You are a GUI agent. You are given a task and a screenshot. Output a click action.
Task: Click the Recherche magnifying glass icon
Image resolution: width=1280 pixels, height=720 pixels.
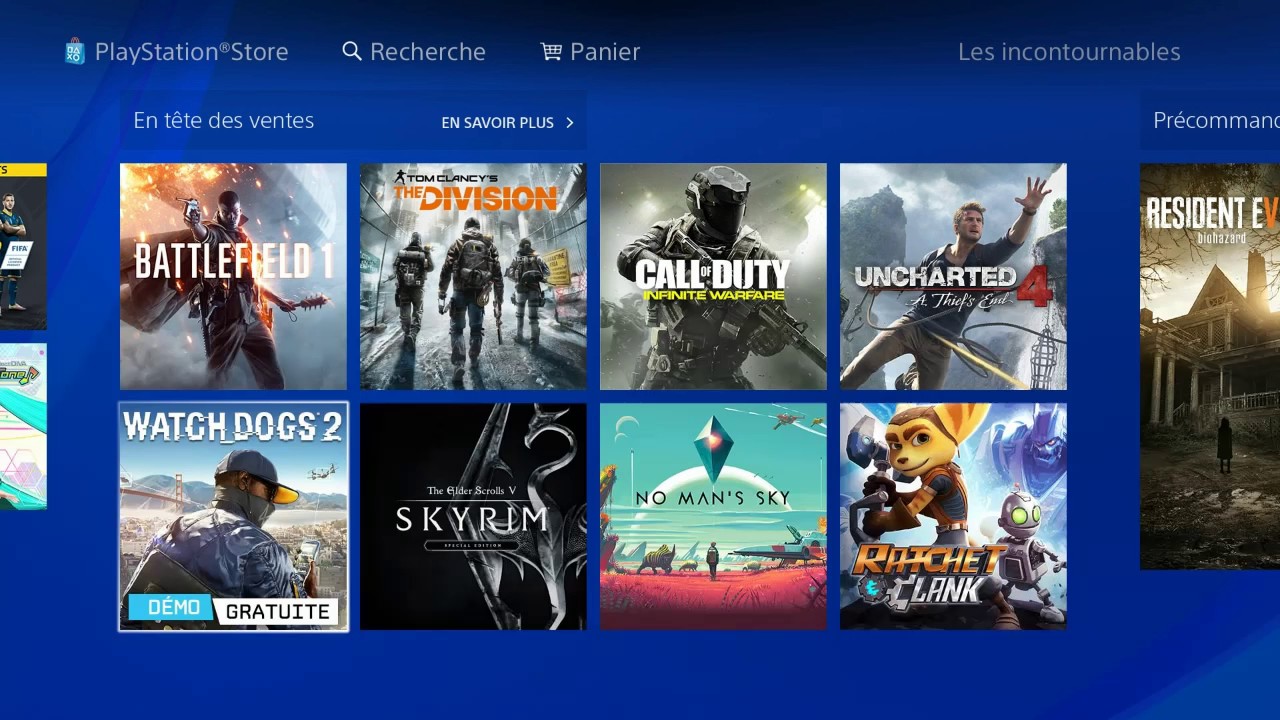tap(351, 51)
